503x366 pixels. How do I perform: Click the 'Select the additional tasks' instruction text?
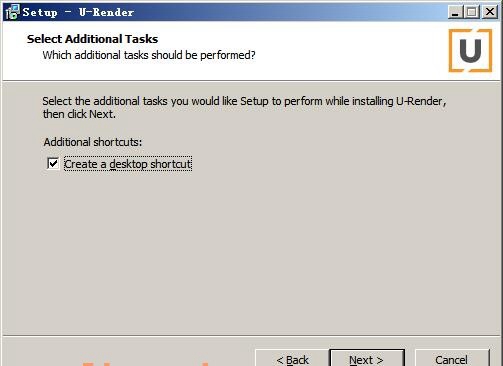point(244,101)
